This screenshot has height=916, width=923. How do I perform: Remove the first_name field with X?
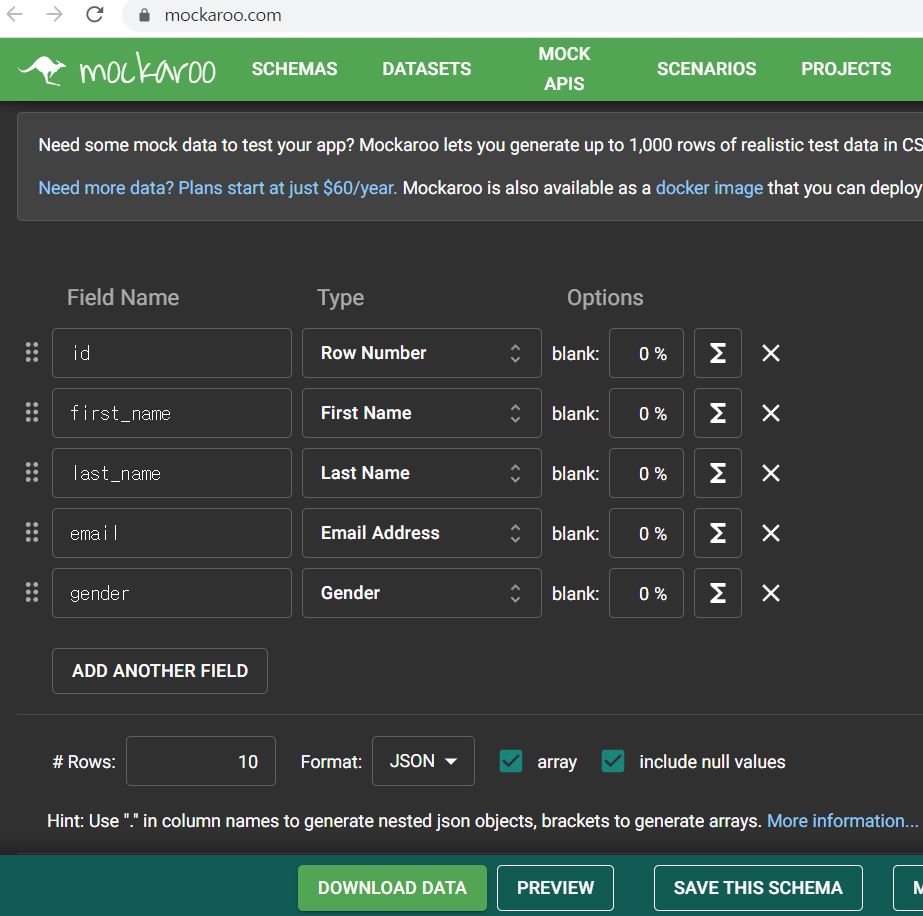[771, 413]
